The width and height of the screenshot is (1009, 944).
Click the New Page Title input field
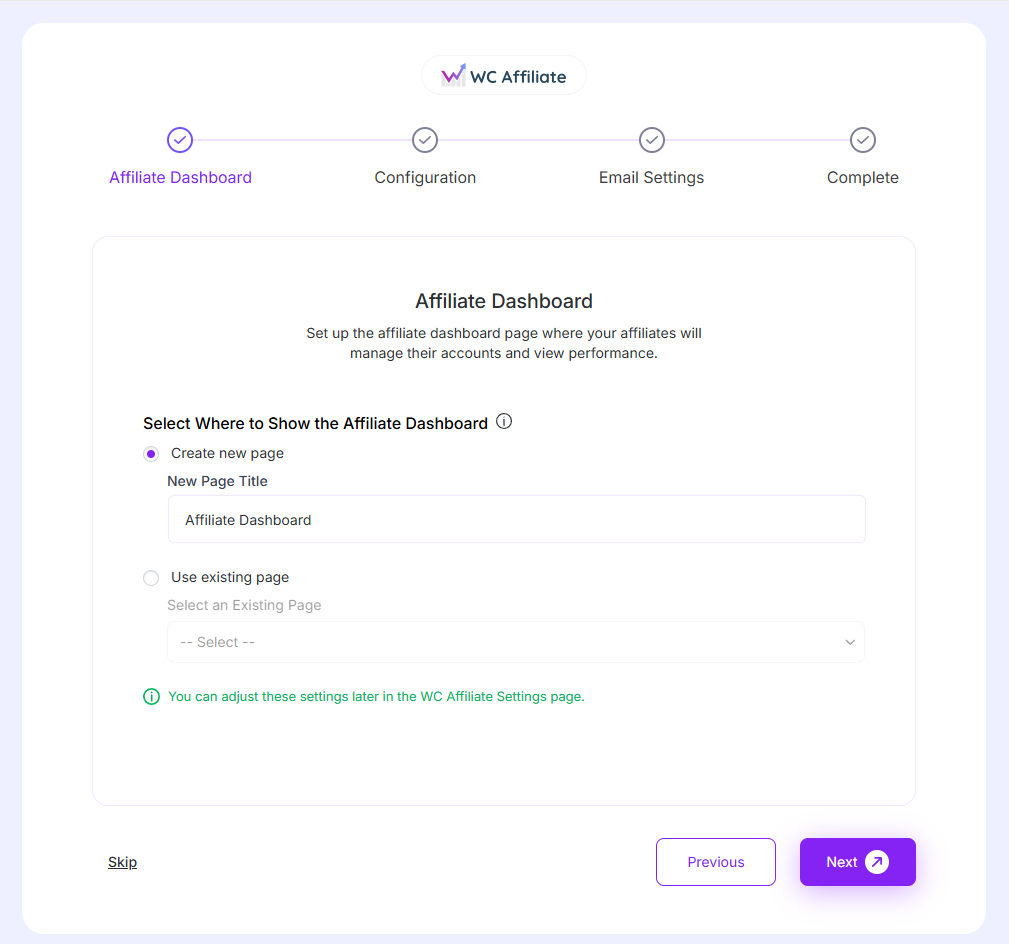516,520
